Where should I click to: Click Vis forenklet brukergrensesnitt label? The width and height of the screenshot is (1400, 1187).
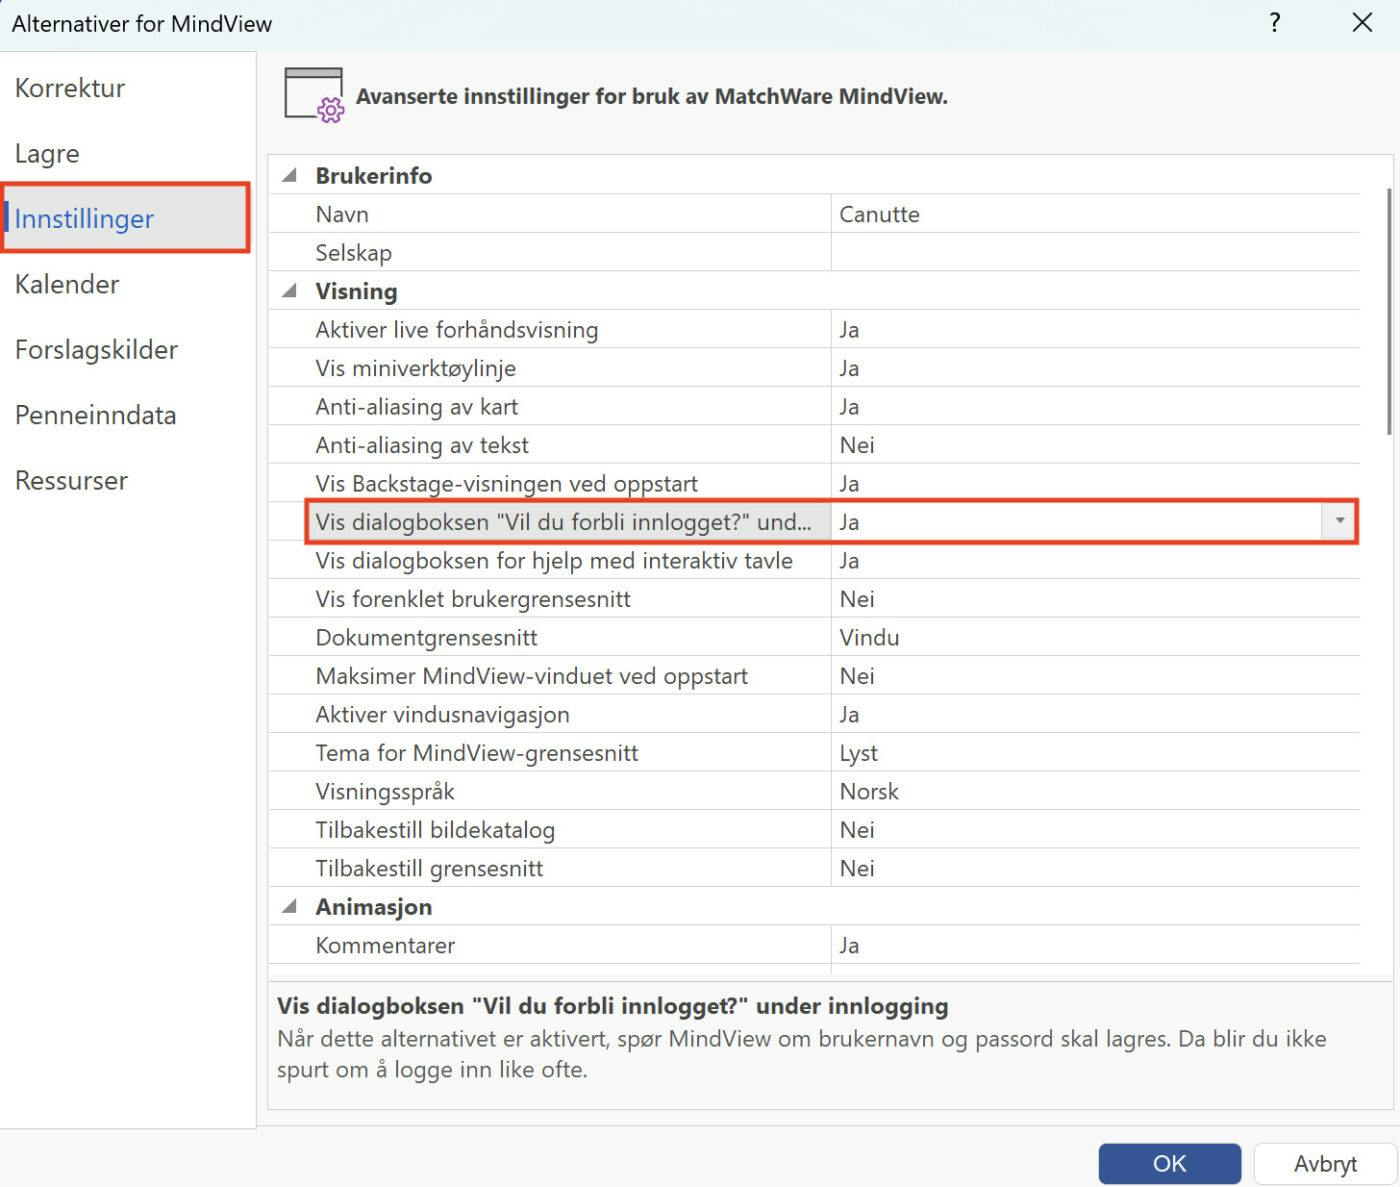[x=473, y=599]
